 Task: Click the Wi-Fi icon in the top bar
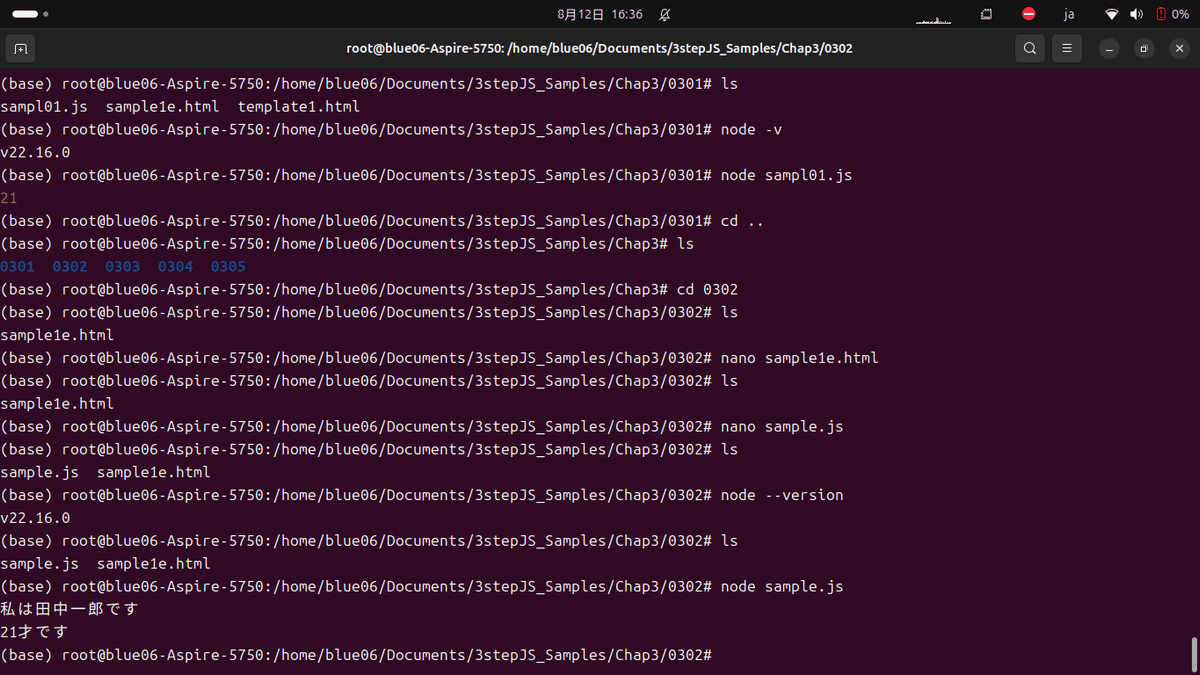click(x=1110, y=14)
